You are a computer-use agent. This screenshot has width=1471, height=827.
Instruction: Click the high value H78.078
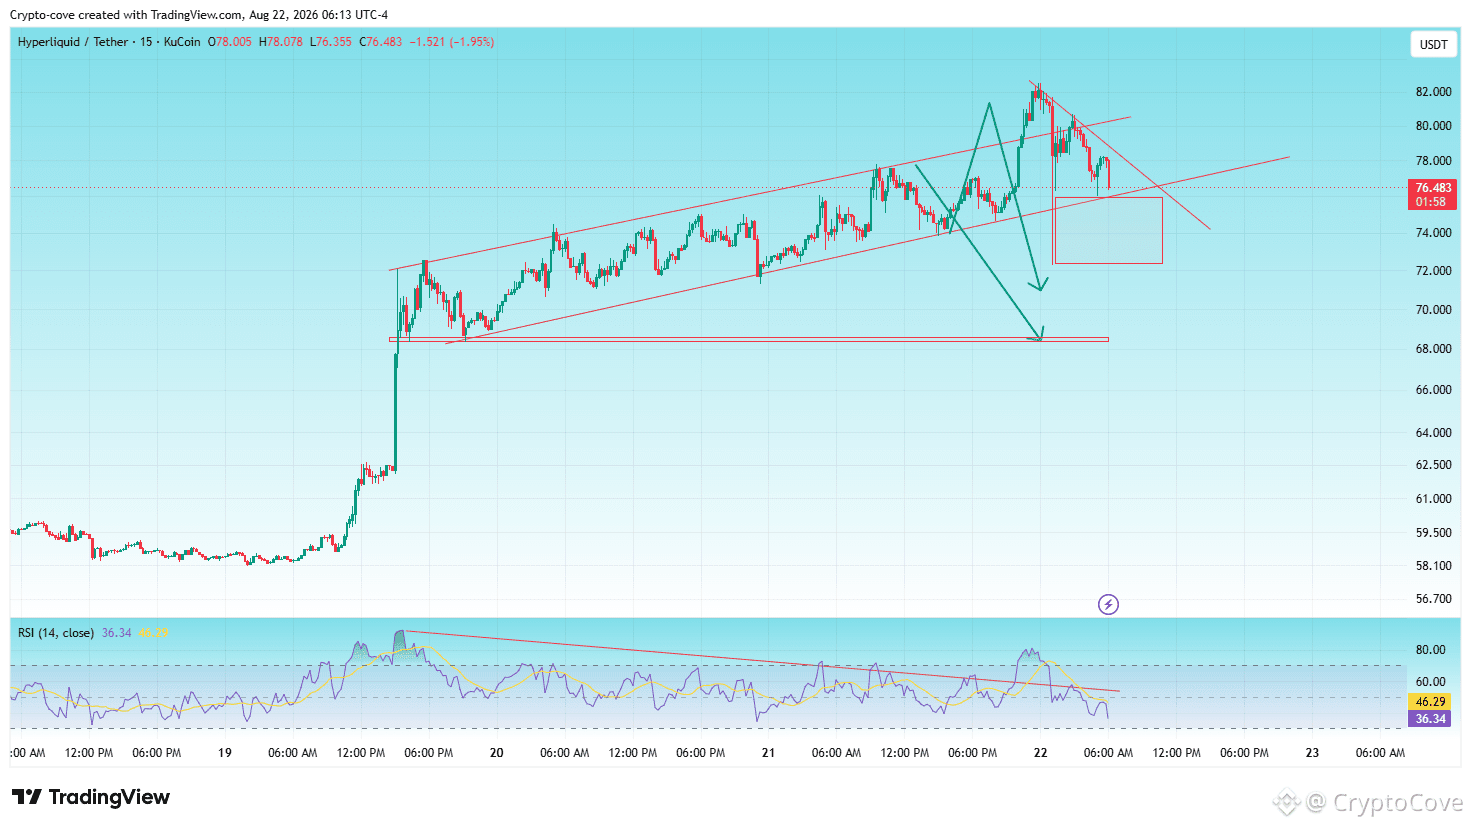pos(281,42)
